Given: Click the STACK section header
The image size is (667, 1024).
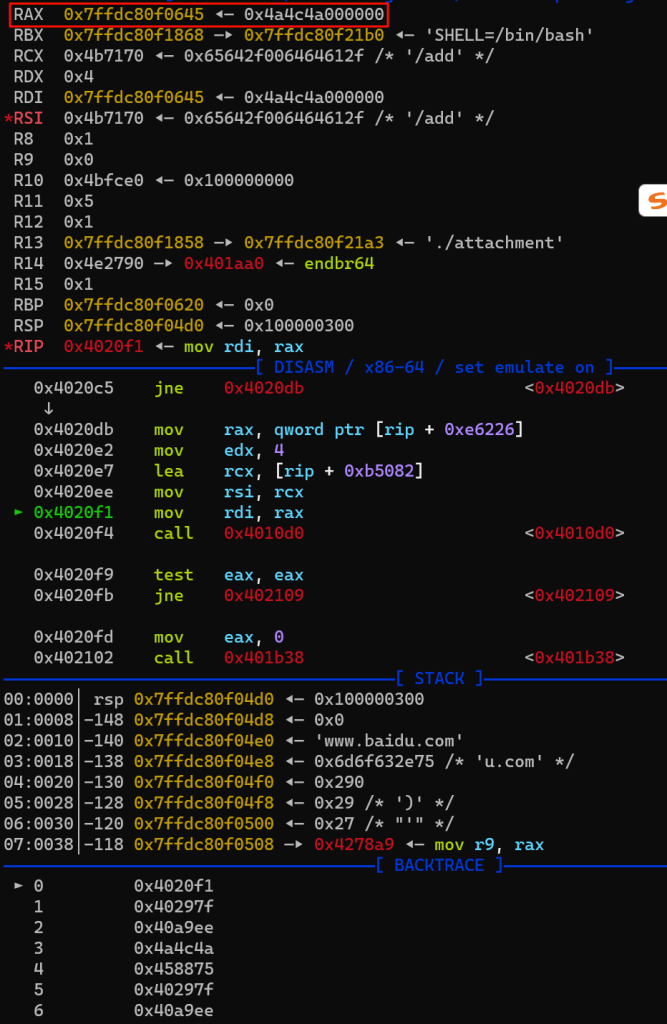Looking at the screenshot, I should click(x=440, y=678).
